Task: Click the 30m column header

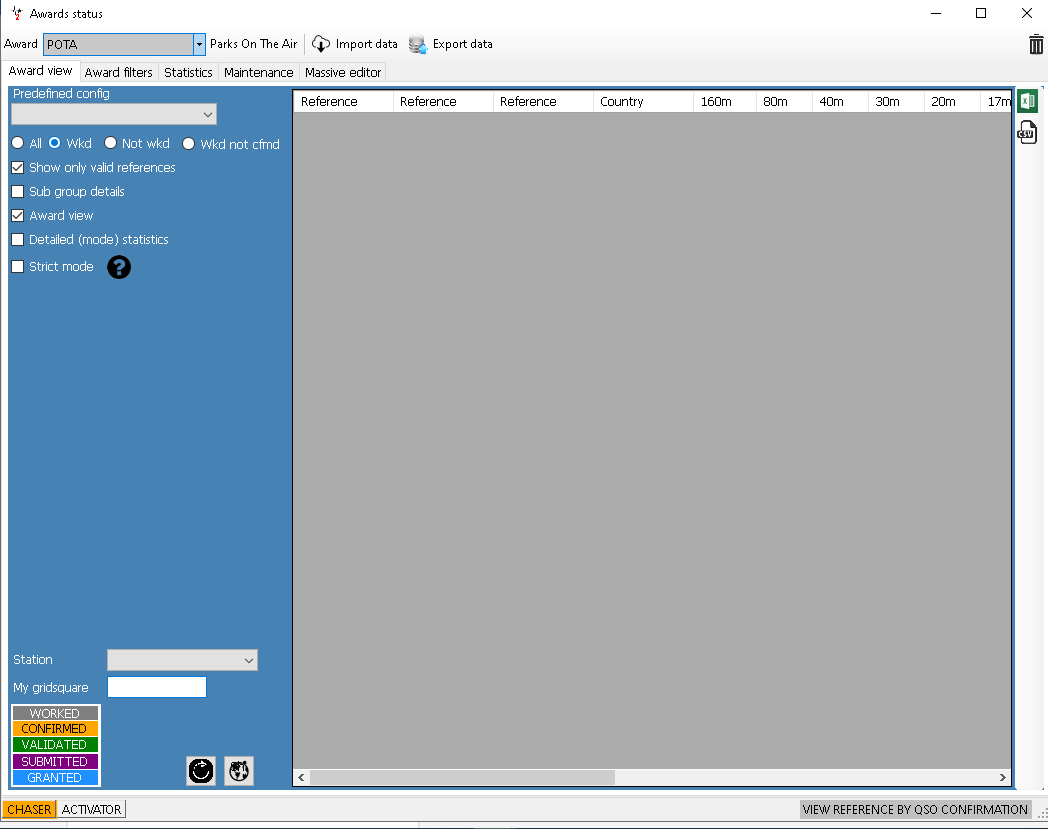Action: (x=896, y=102)
